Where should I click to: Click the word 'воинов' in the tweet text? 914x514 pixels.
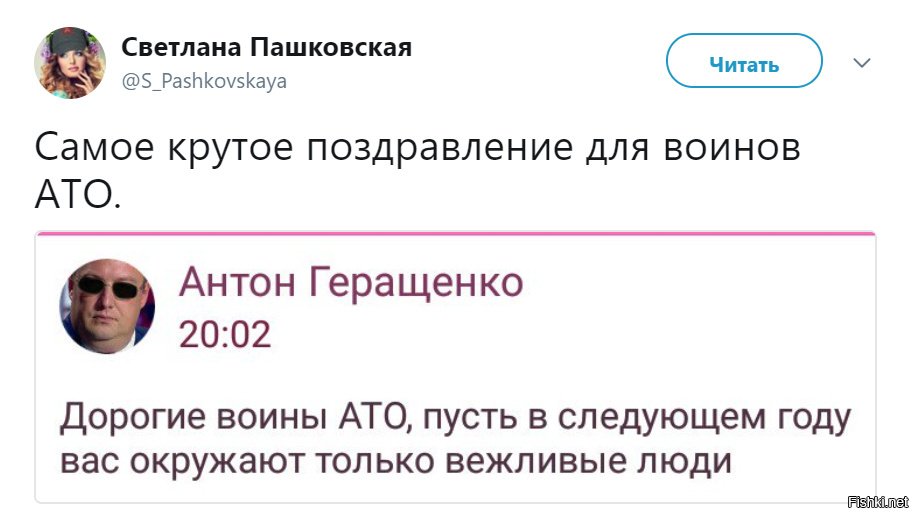tap(732, 148)
